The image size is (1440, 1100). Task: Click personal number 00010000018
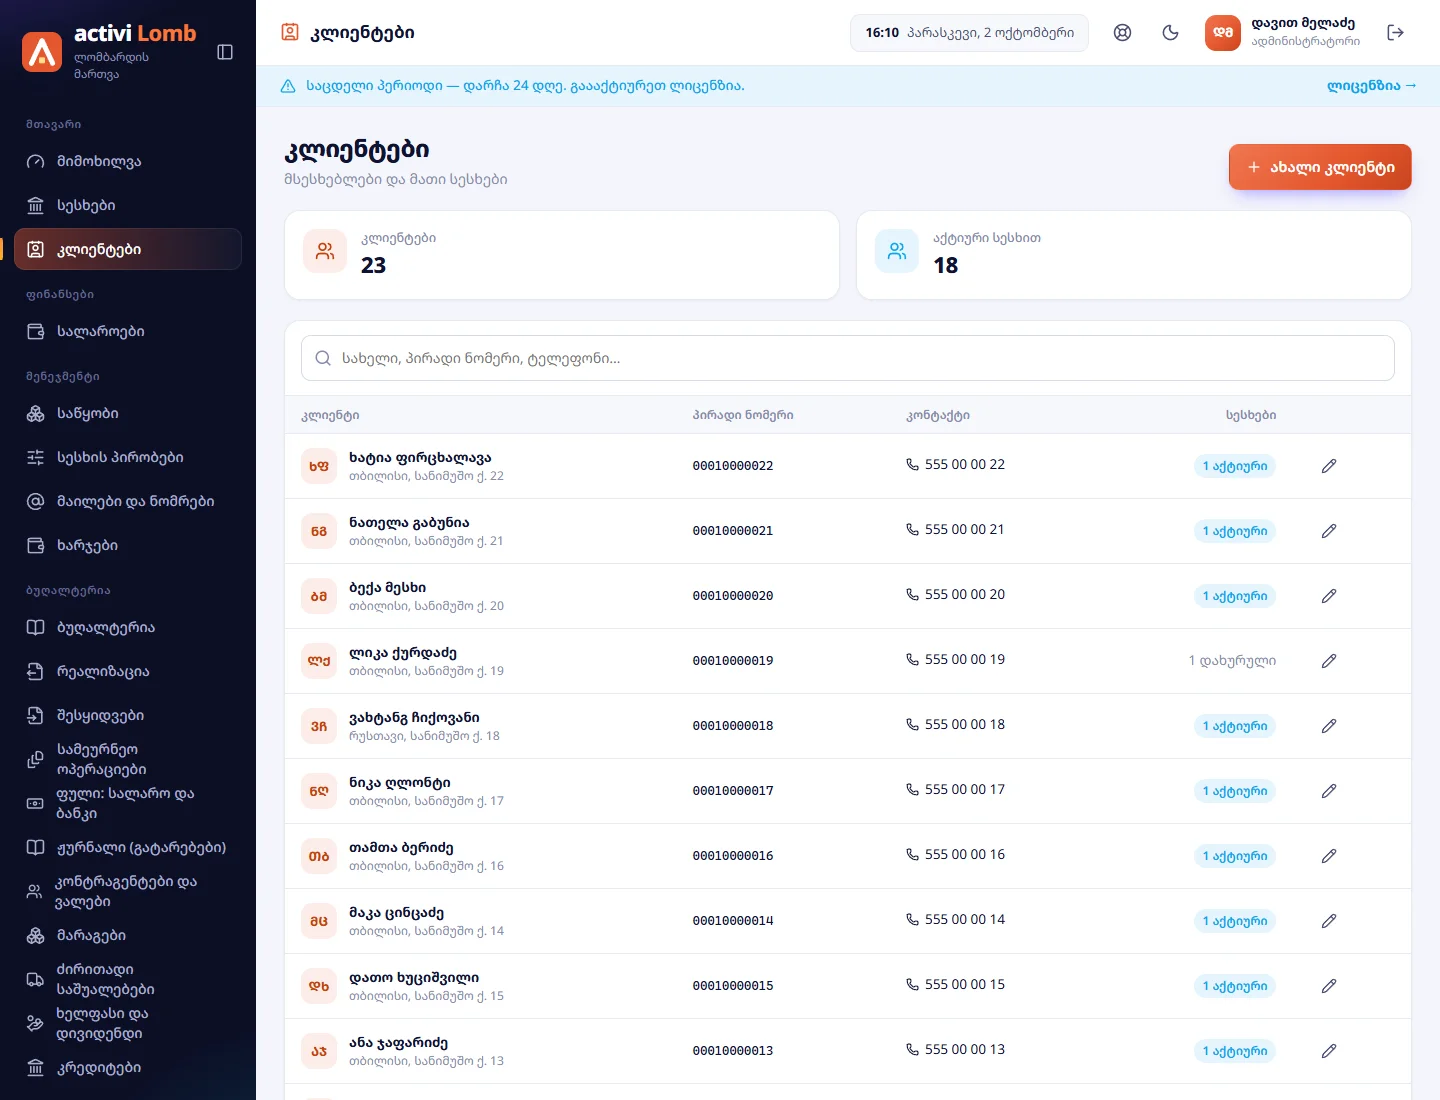pos(733,726)
